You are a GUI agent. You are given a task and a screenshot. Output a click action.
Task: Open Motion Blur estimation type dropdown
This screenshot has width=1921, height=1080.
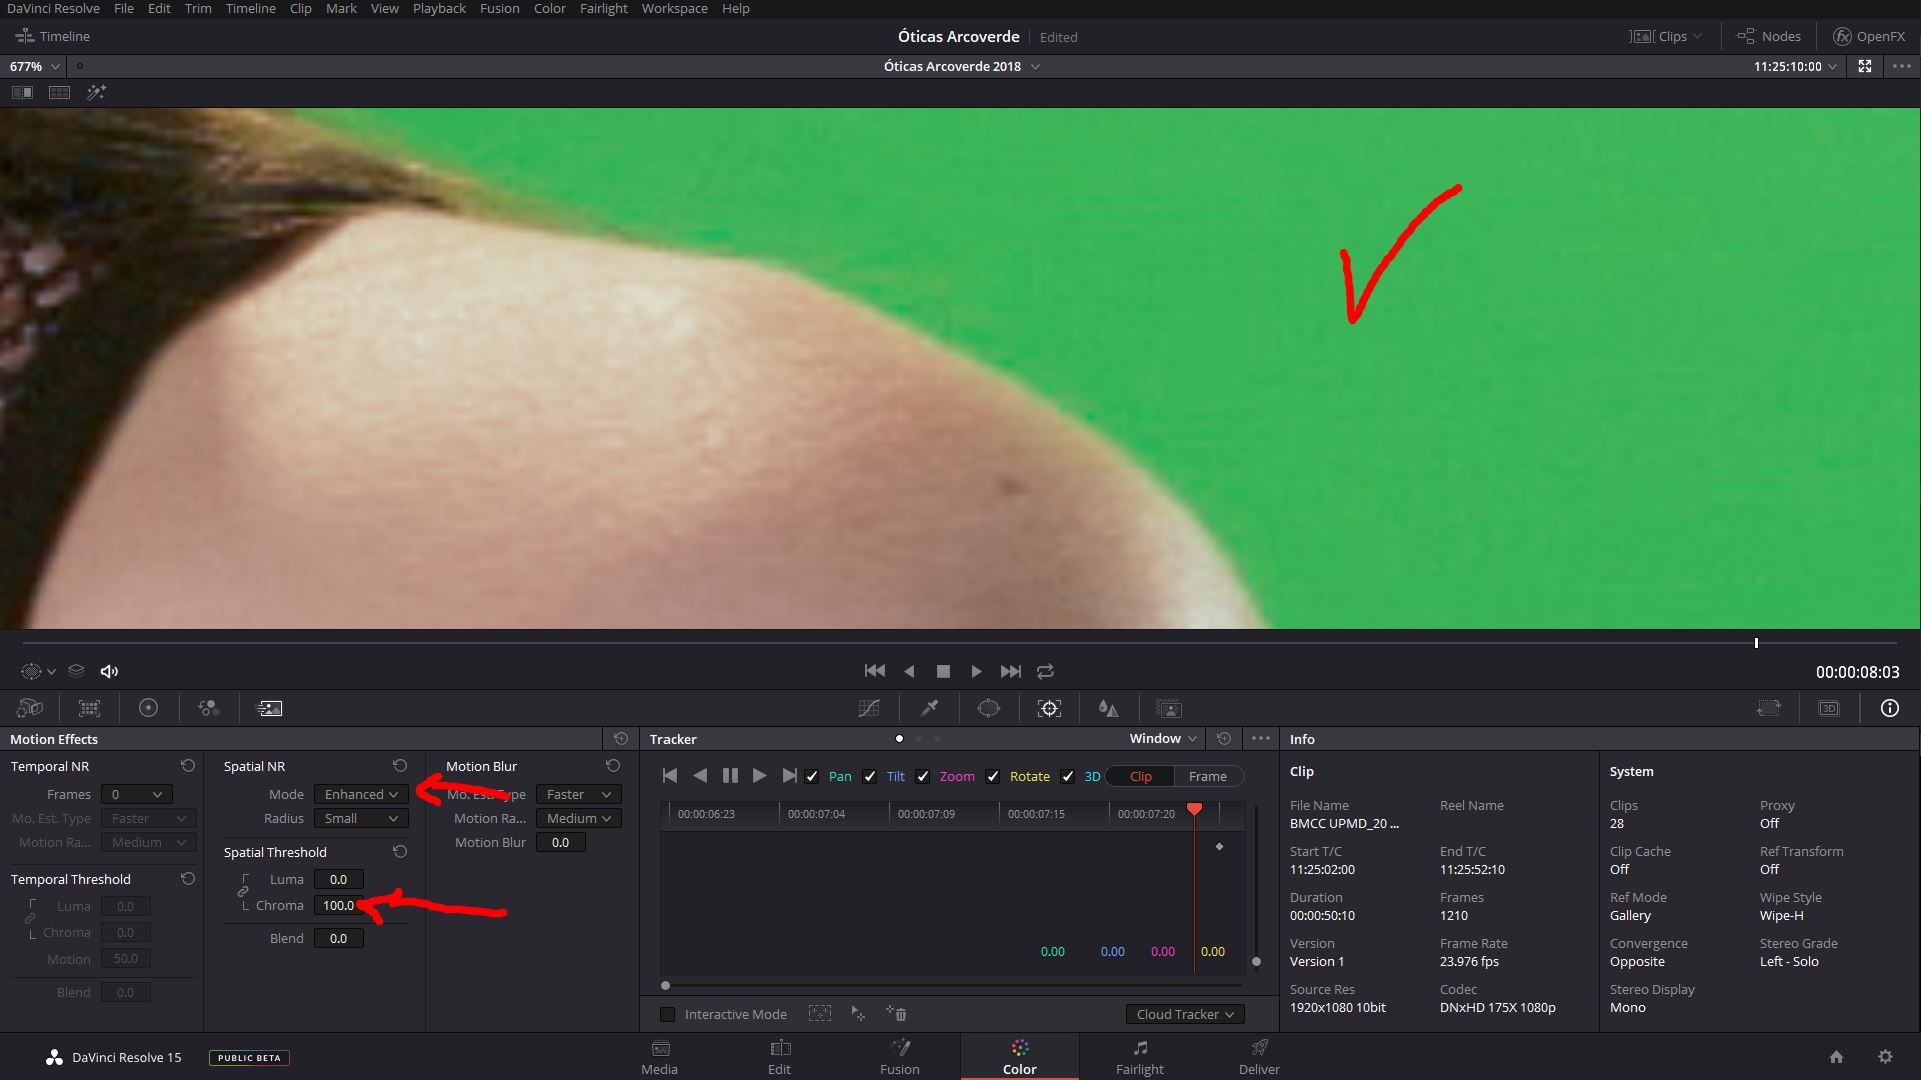pos(578,794)
